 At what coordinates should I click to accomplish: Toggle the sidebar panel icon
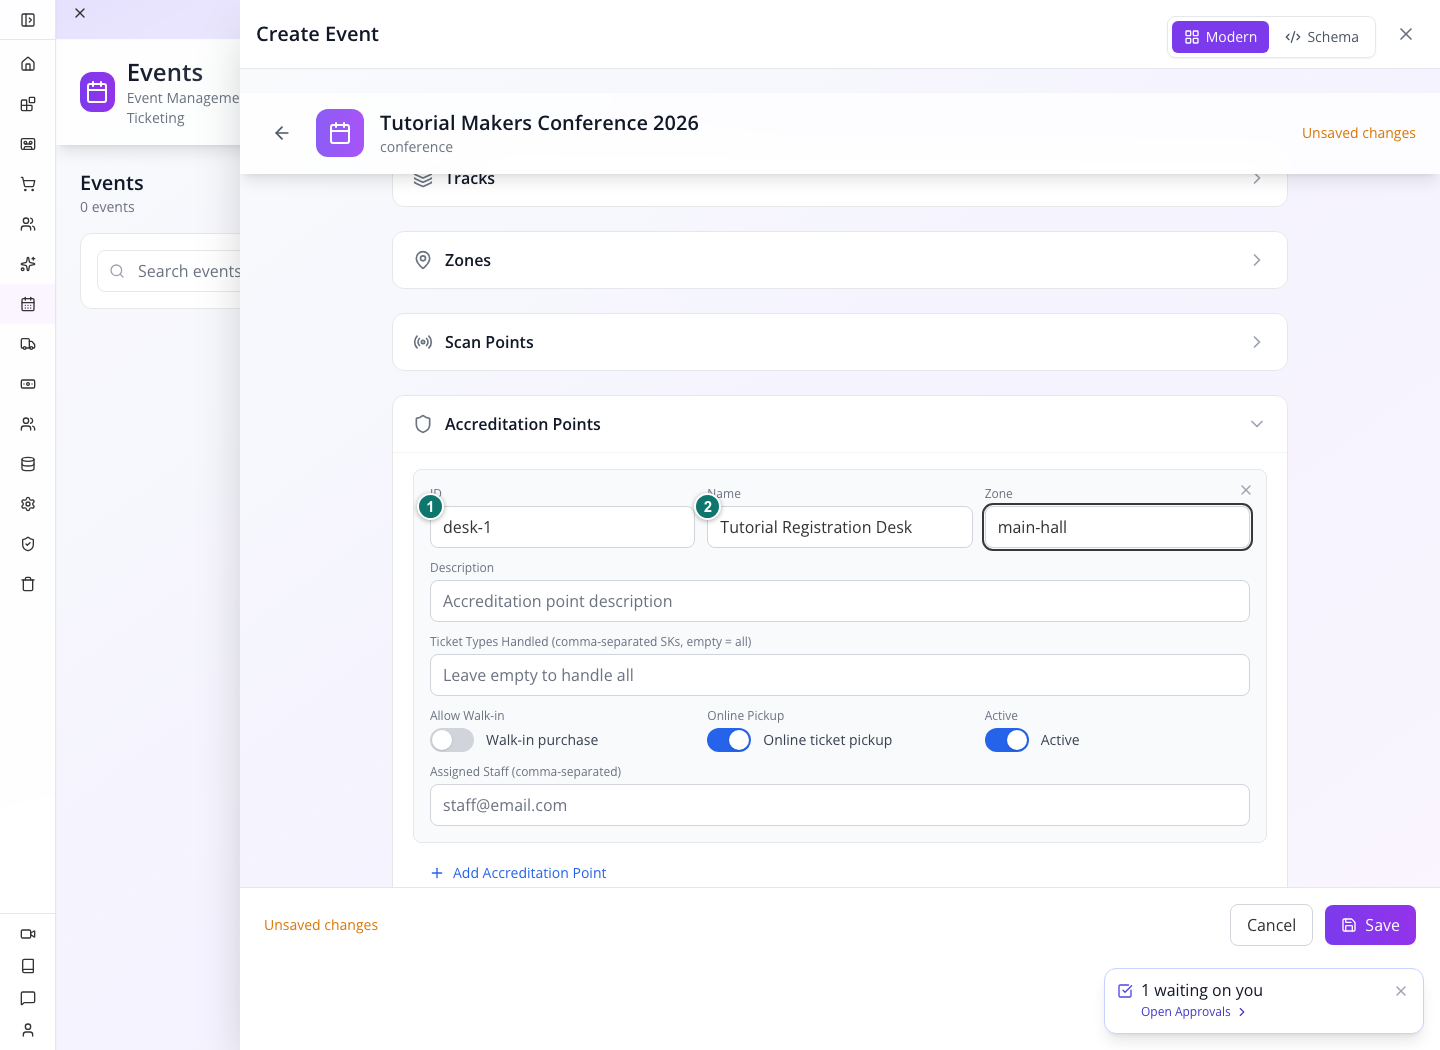click(x=28, y=20)
